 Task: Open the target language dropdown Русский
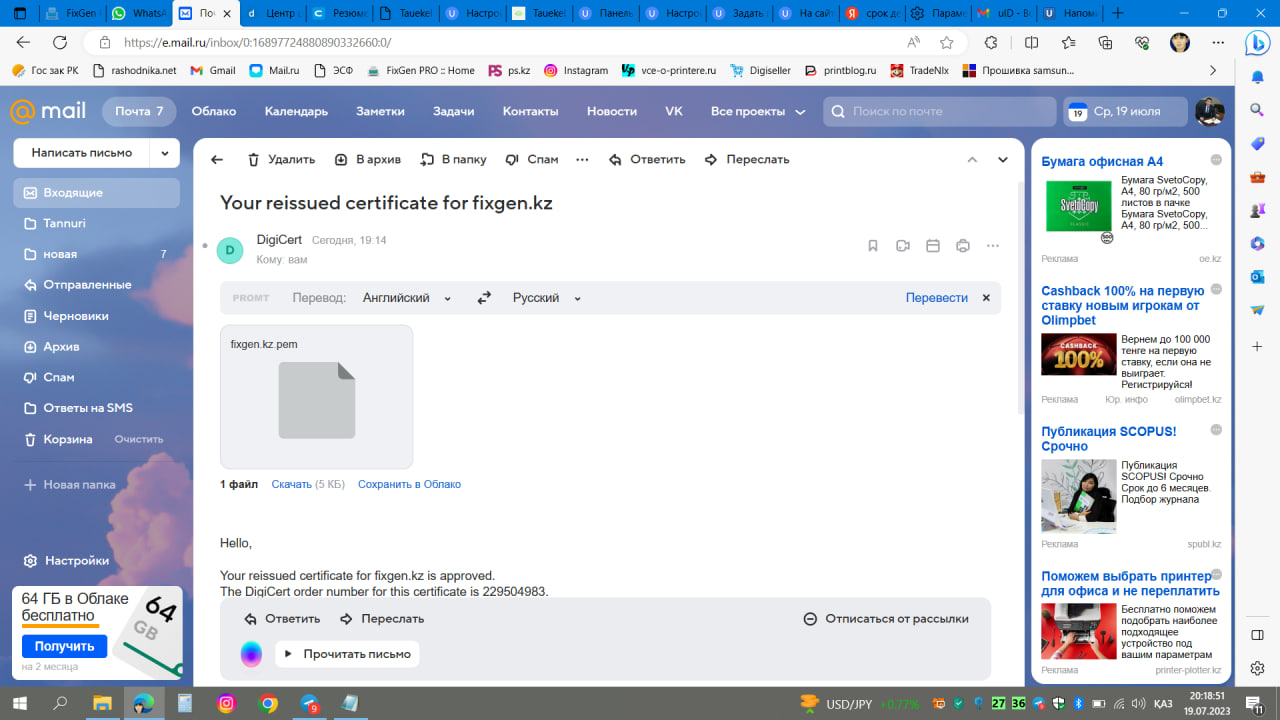pyautogui.click(x=547, y=298)
